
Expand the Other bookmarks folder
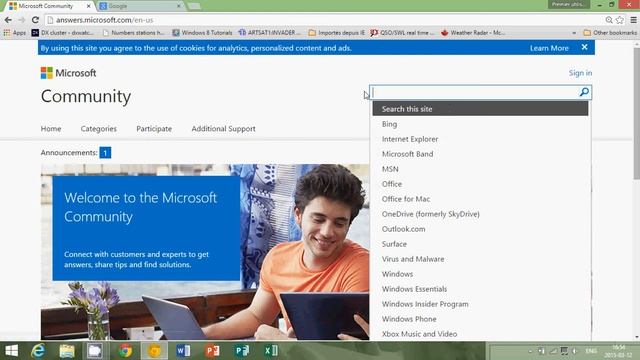click(x=610, y=33)
